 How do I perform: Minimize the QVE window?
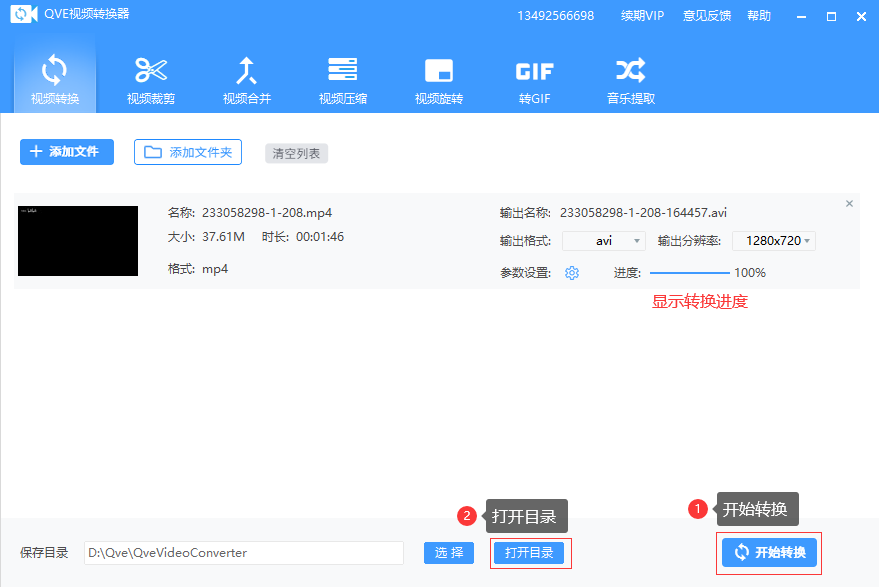(802, 17)
